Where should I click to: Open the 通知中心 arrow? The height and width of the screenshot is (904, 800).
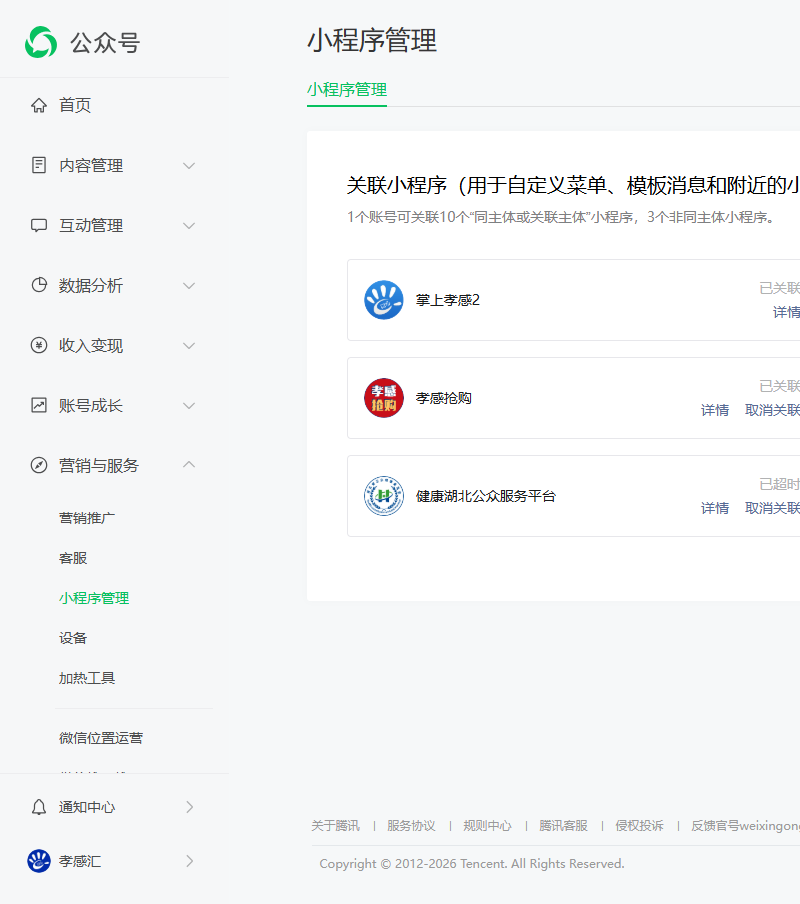190,807
